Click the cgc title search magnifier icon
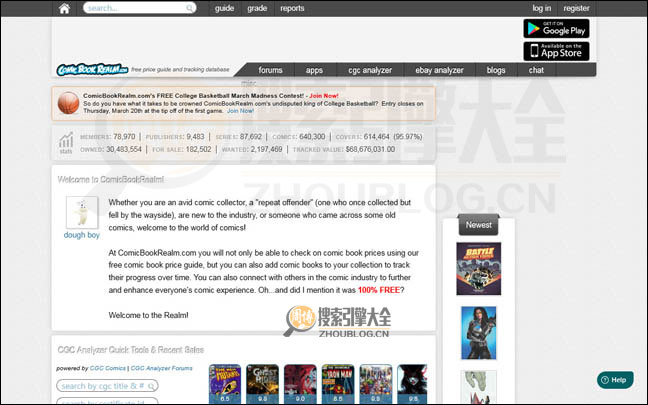Viewport: 648px width, 405px height. [x=151, y=386]
